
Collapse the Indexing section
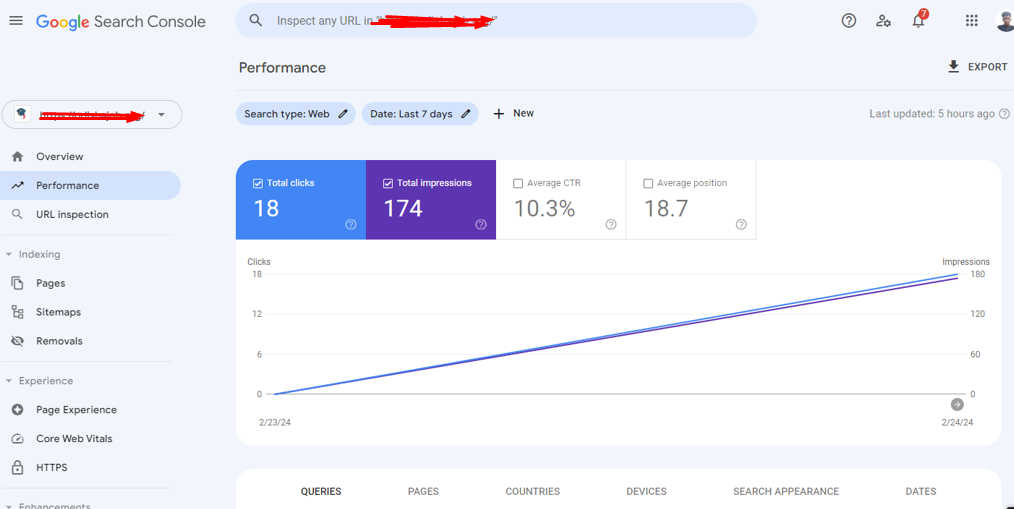coord(9,255)
